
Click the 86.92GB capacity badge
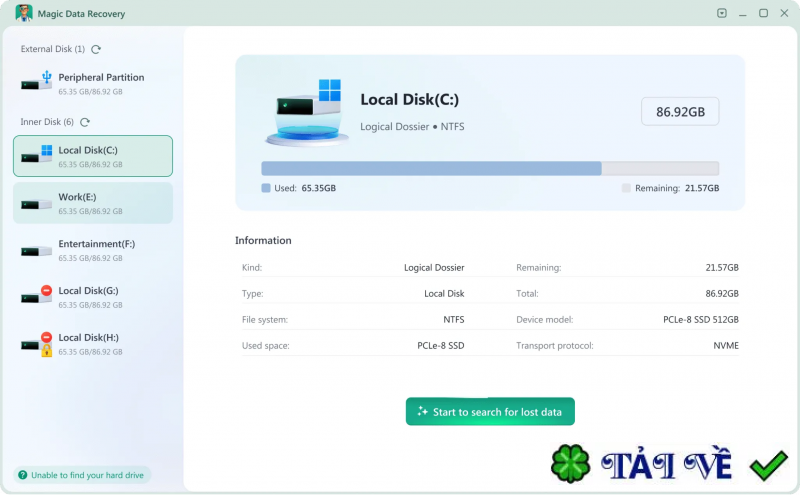[x=680, y=111]
